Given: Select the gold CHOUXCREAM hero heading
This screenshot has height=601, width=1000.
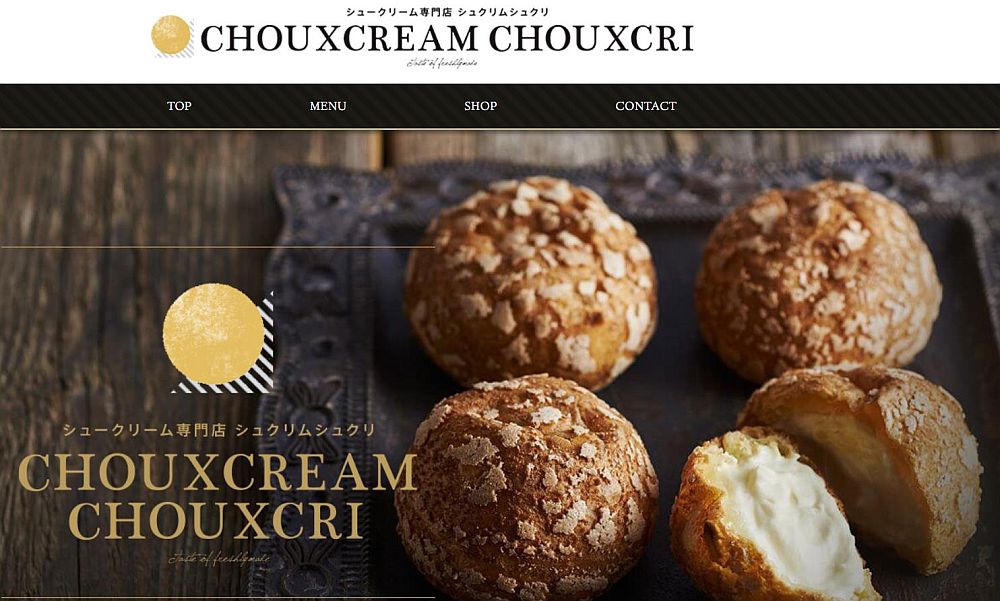Looking at the screenshot, I should [x=217, y=473].
